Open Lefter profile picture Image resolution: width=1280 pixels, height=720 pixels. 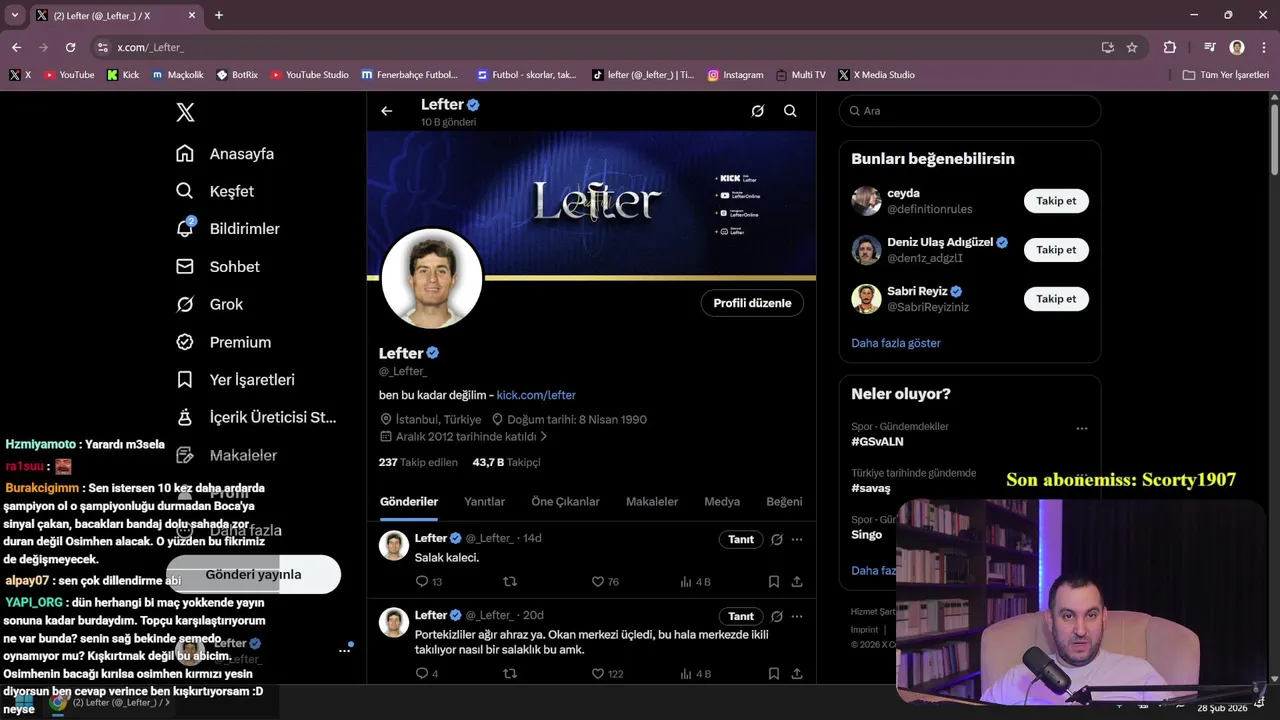[x=432, y=279]
